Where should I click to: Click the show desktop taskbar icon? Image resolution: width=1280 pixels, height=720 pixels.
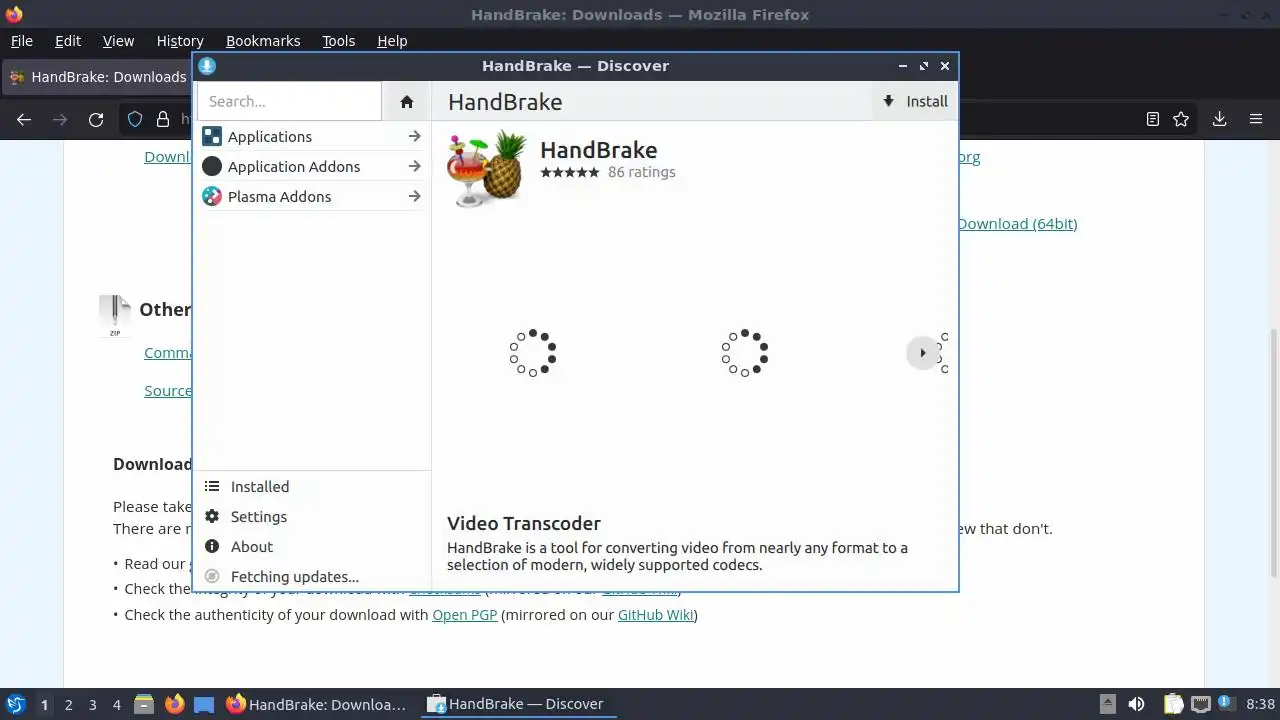coord(204,704)
